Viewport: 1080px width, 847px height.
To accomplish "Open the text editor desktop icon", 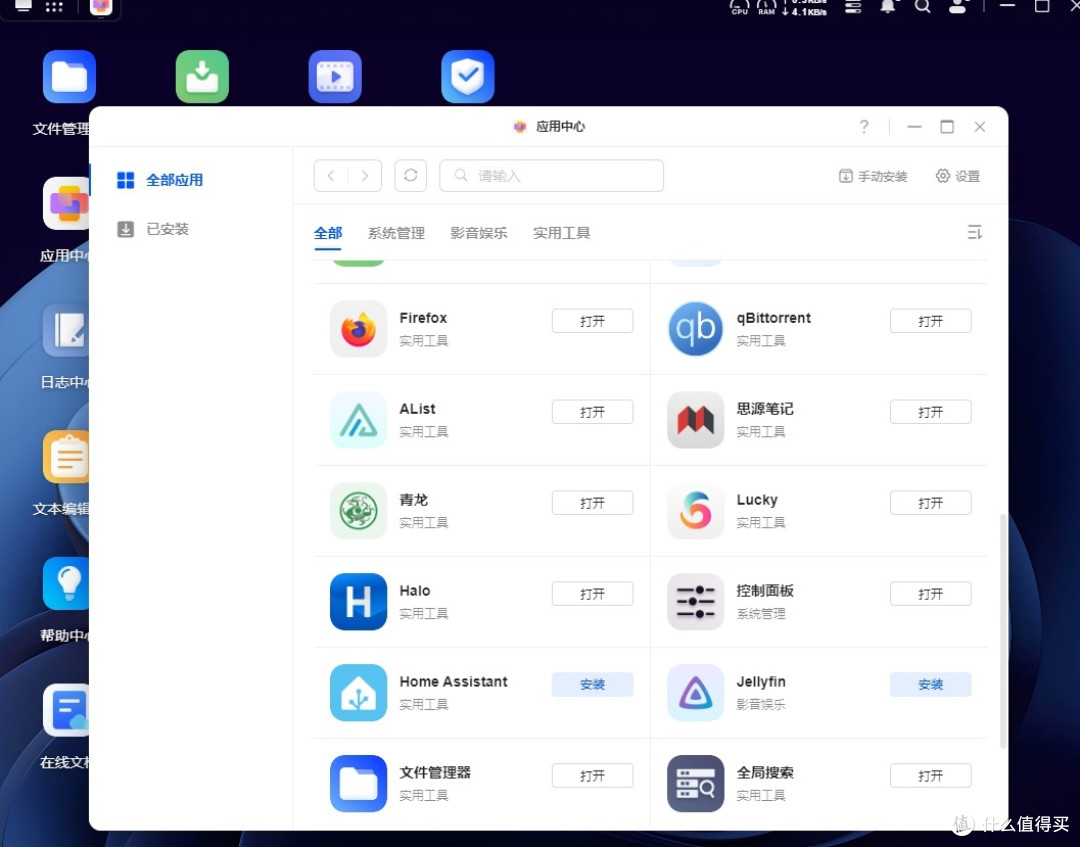I will [x=66, y=457].
